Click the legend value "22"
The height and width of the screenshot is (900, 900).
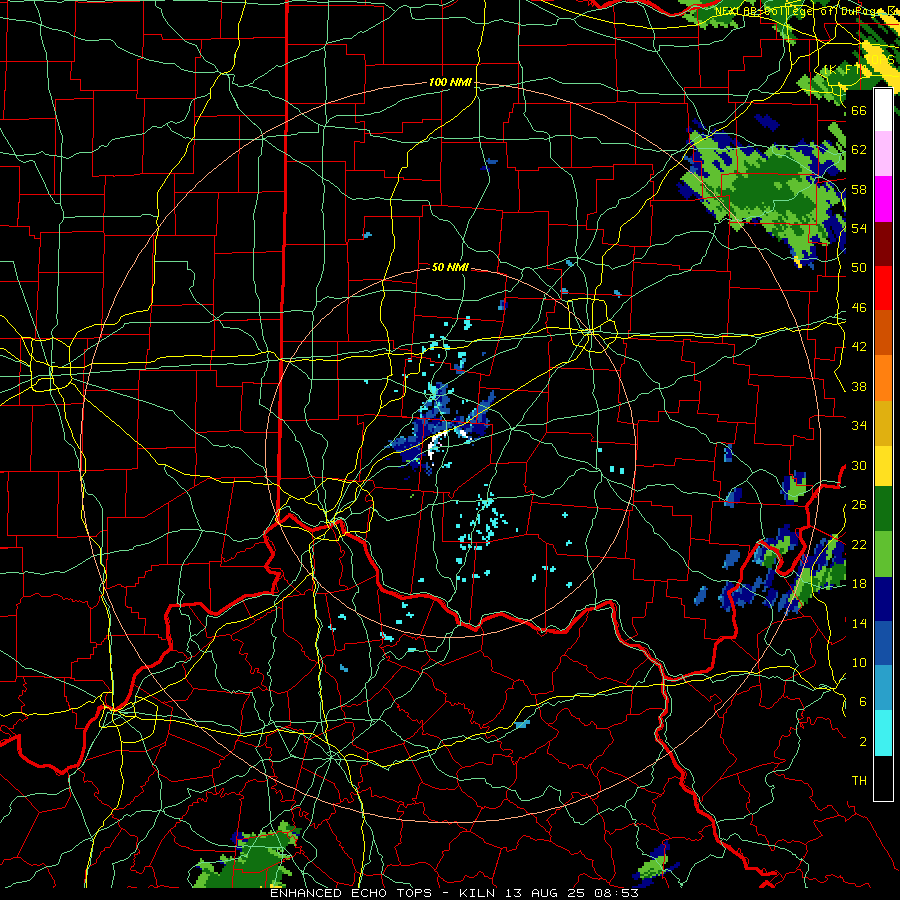coord(859,544)
